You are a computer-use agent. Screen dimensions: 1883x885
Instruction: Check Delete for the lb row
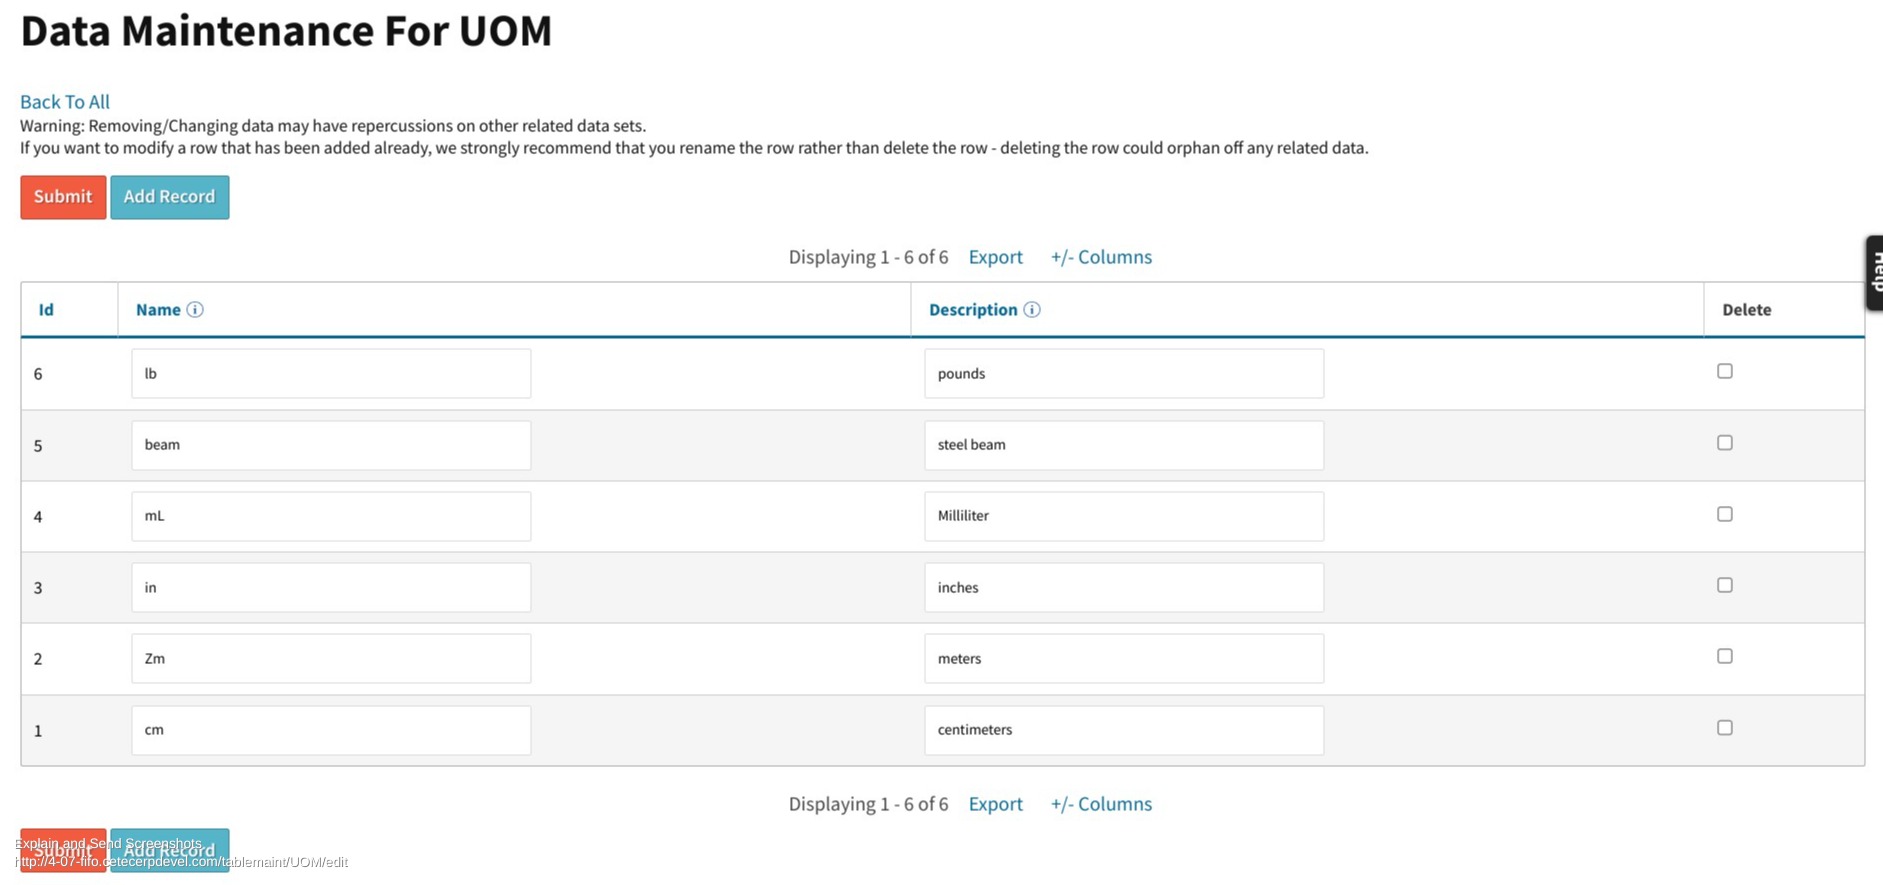click(x=1725, y=371)
